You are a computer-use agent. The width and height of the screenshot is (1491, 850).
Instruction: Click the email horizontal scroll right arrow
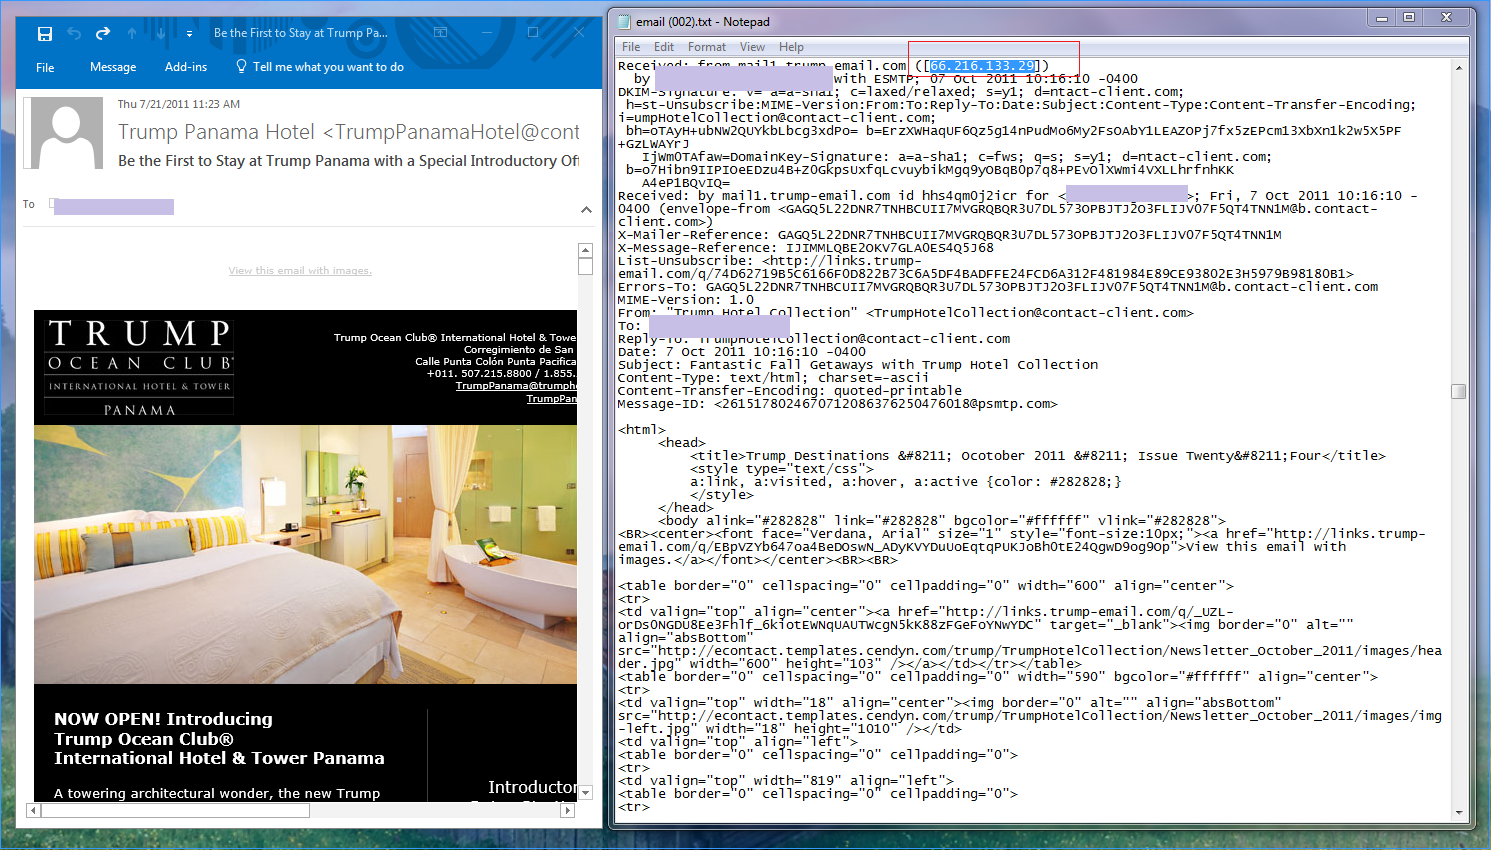(x=568, y=810)
